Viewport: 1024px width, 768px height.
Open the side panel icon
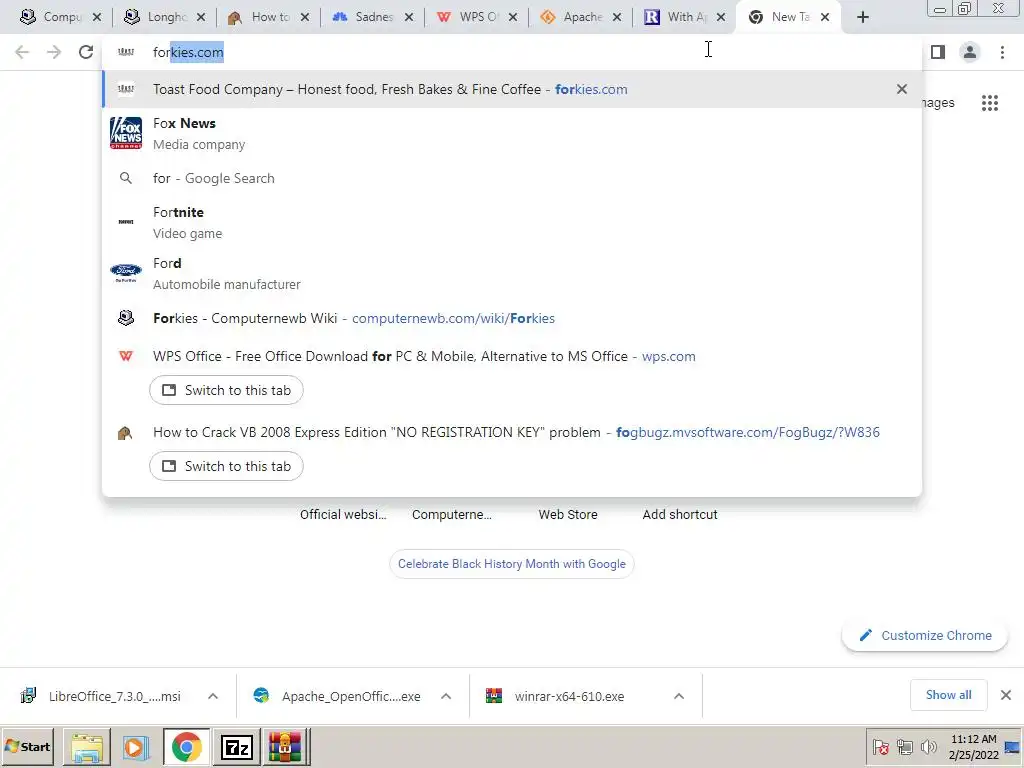938,52
